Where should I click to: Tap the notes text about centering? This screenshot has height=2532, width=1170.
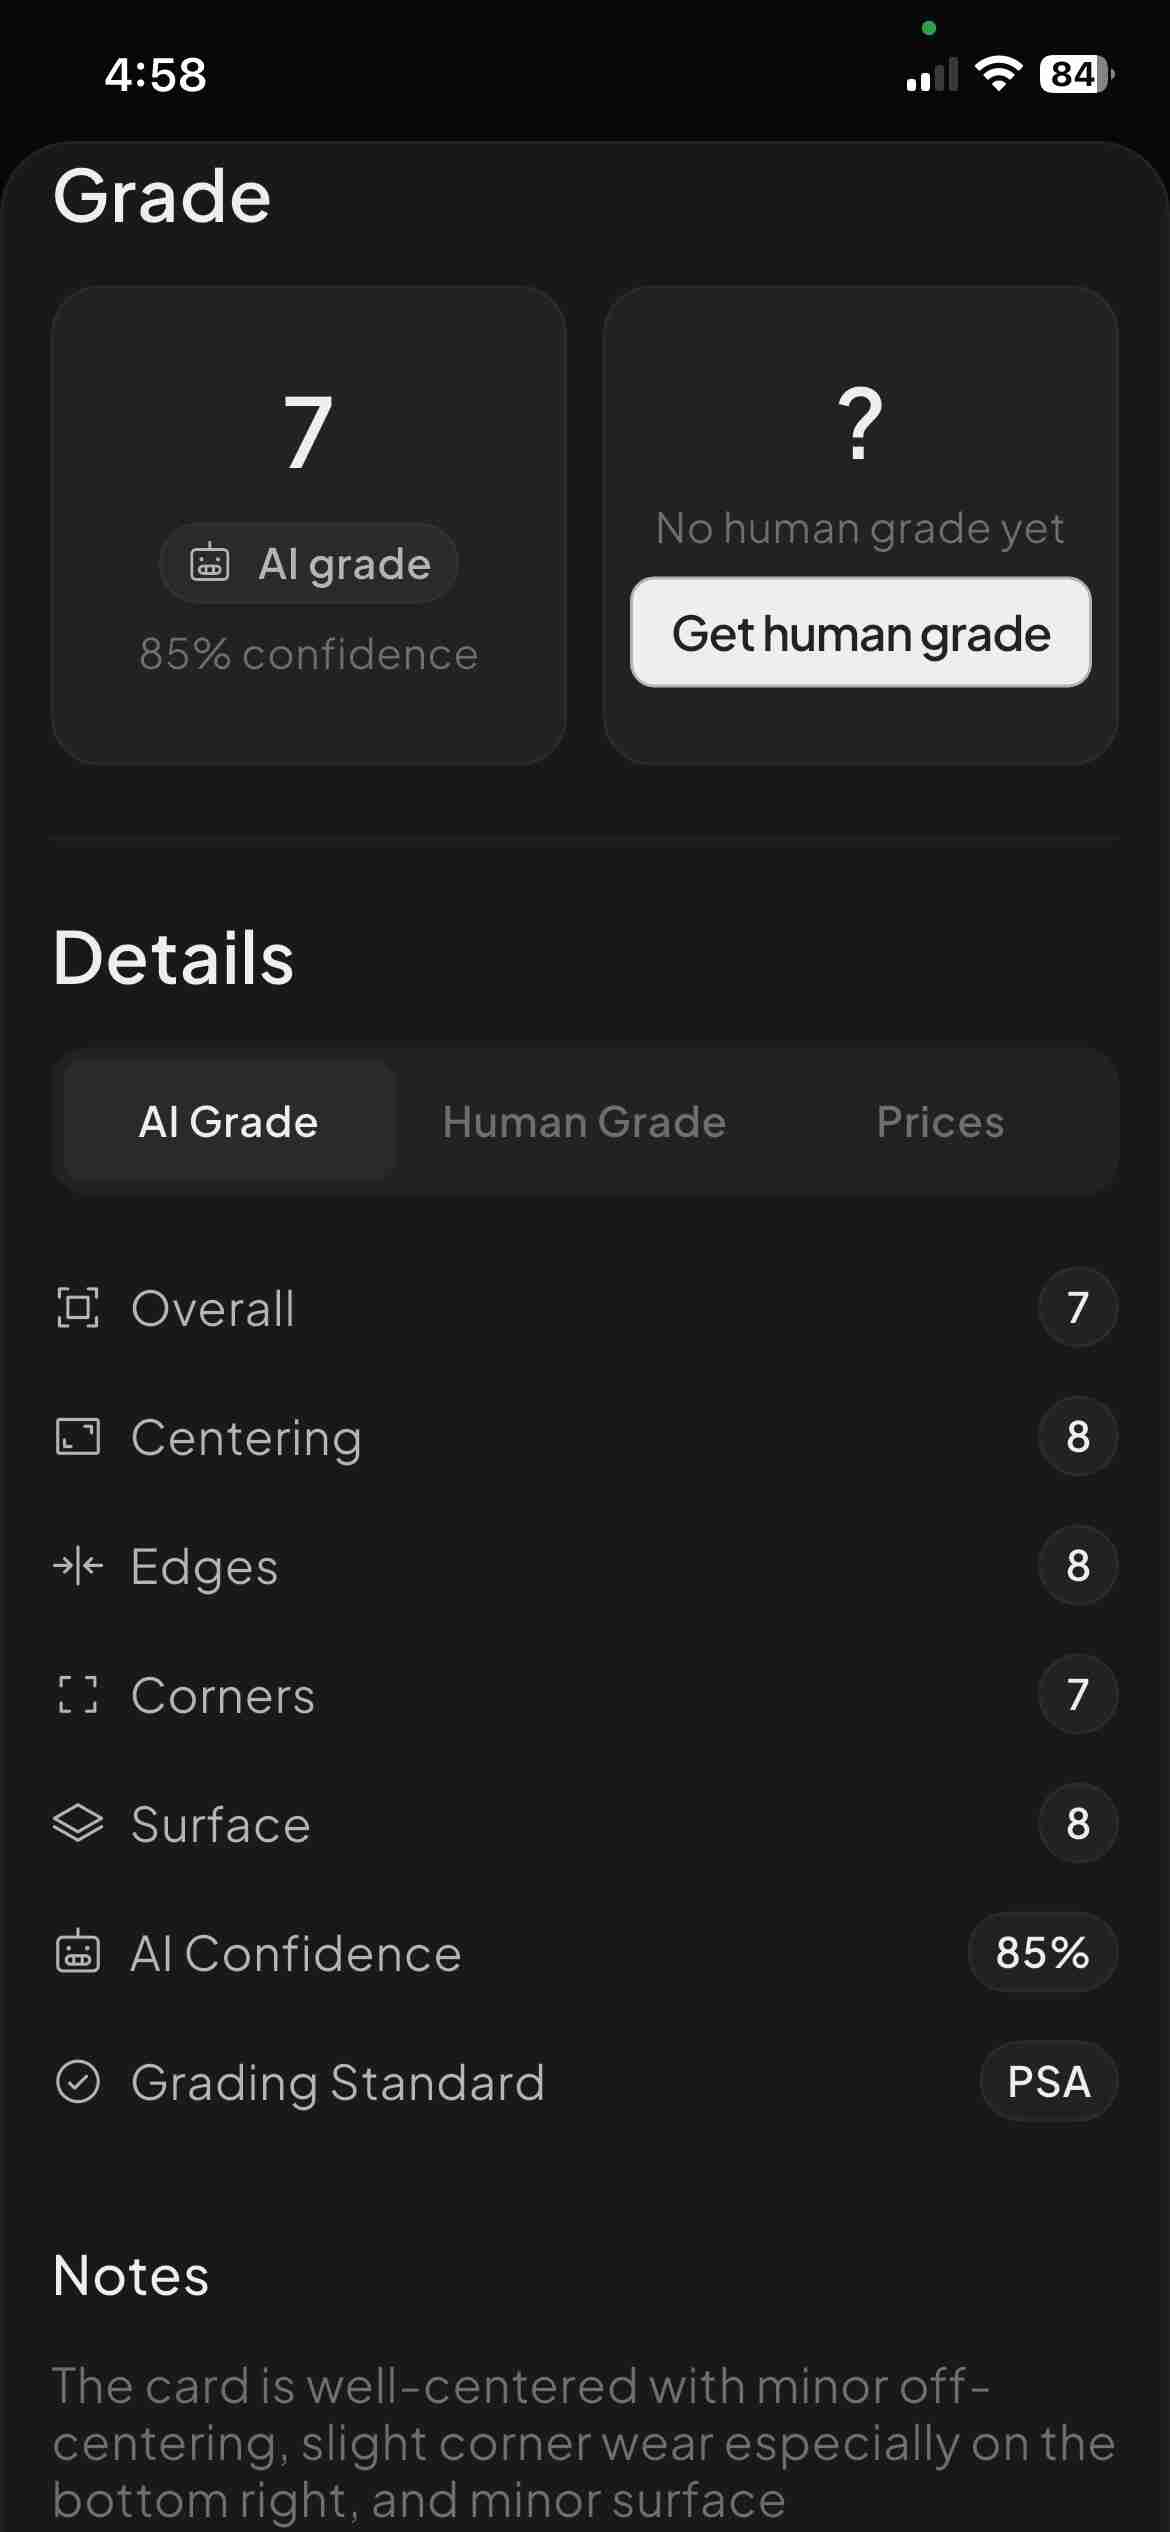(x=584, y=2442)
